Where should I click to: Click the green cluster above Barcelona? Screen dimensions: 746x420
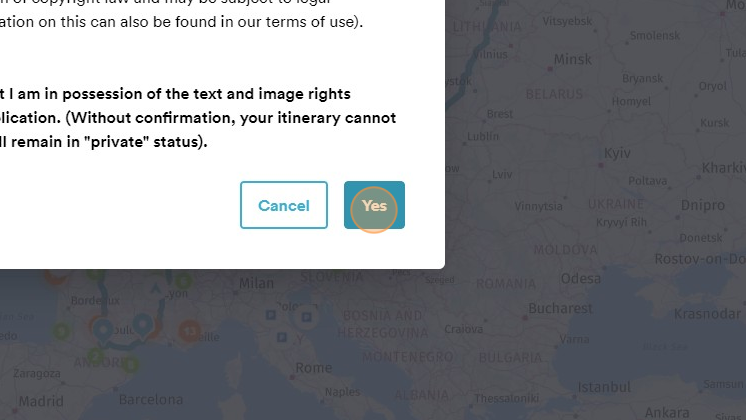[x=131, y=365]
